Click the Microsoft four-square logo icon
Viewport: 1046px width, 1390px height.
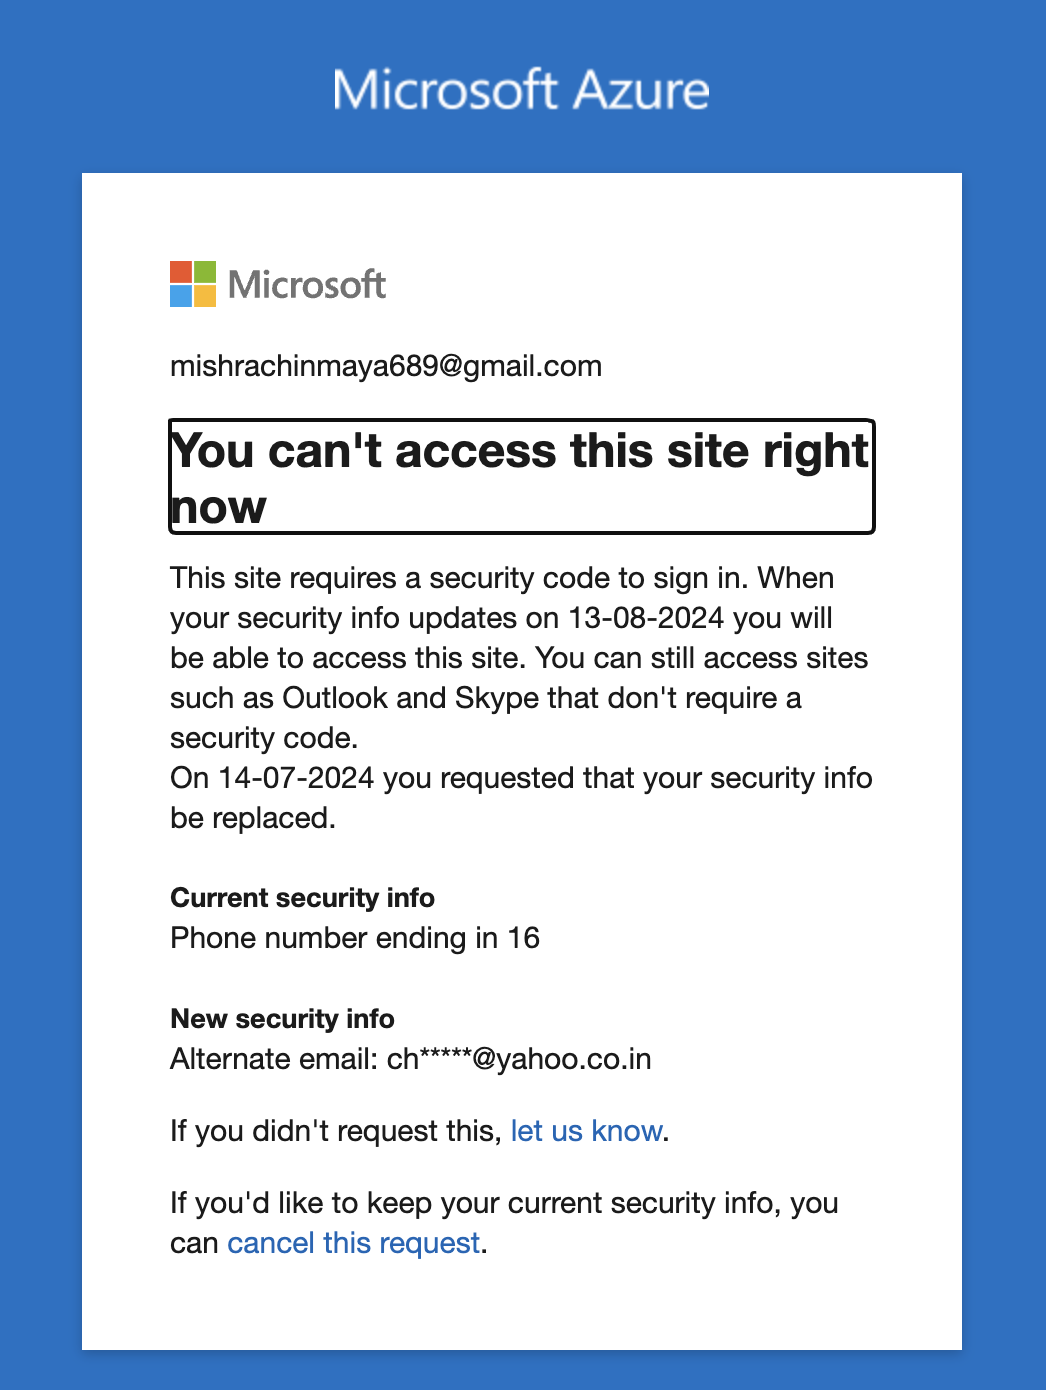click(193, 284)
